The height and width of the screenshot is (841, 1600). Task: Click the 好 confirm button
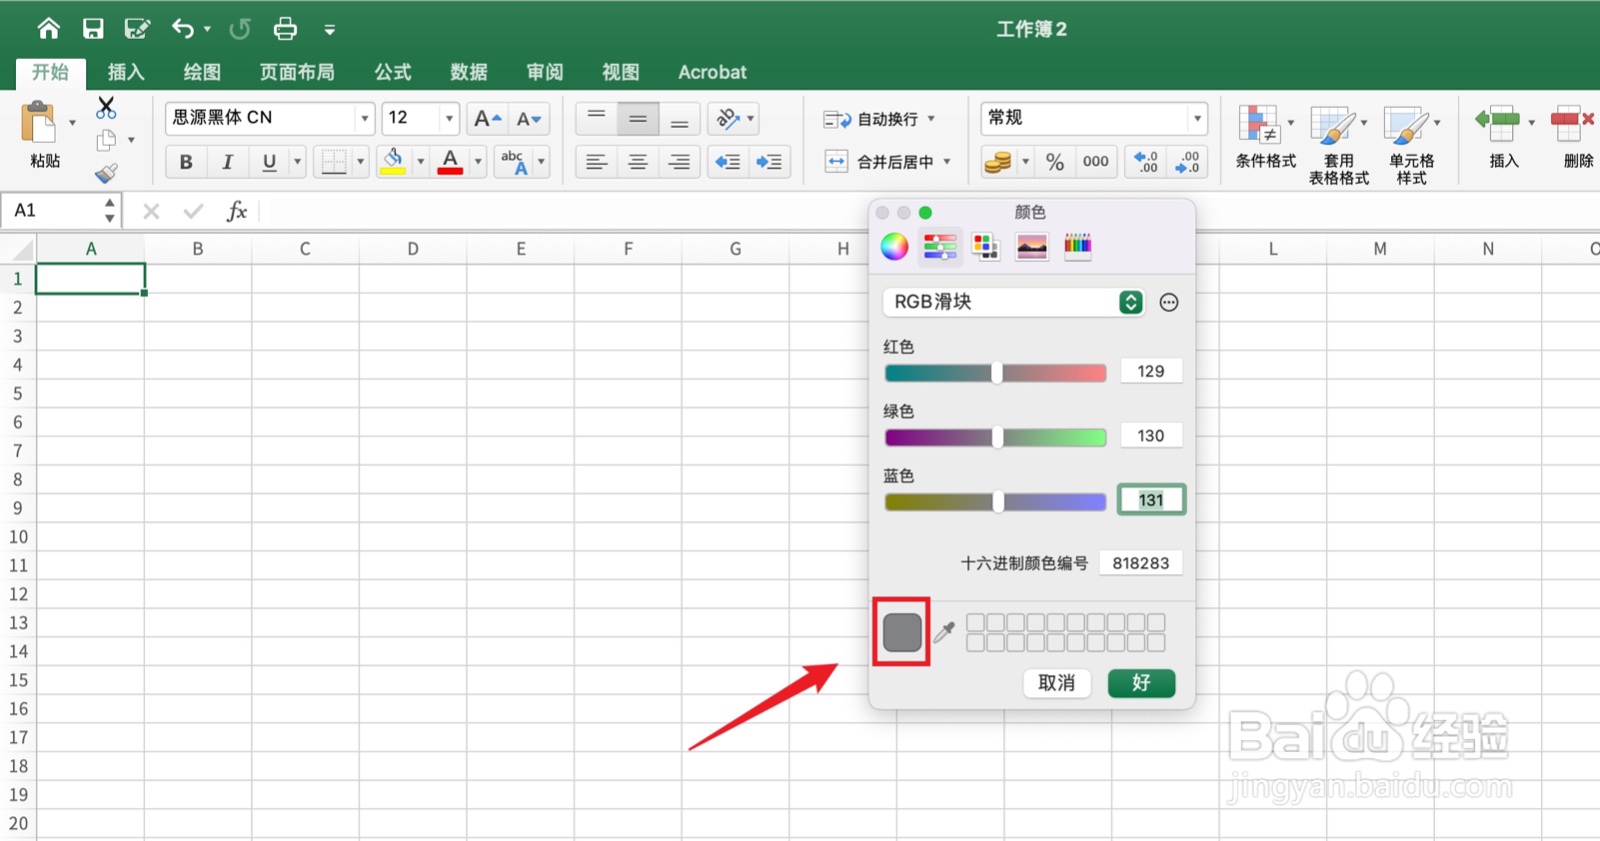1141,683
